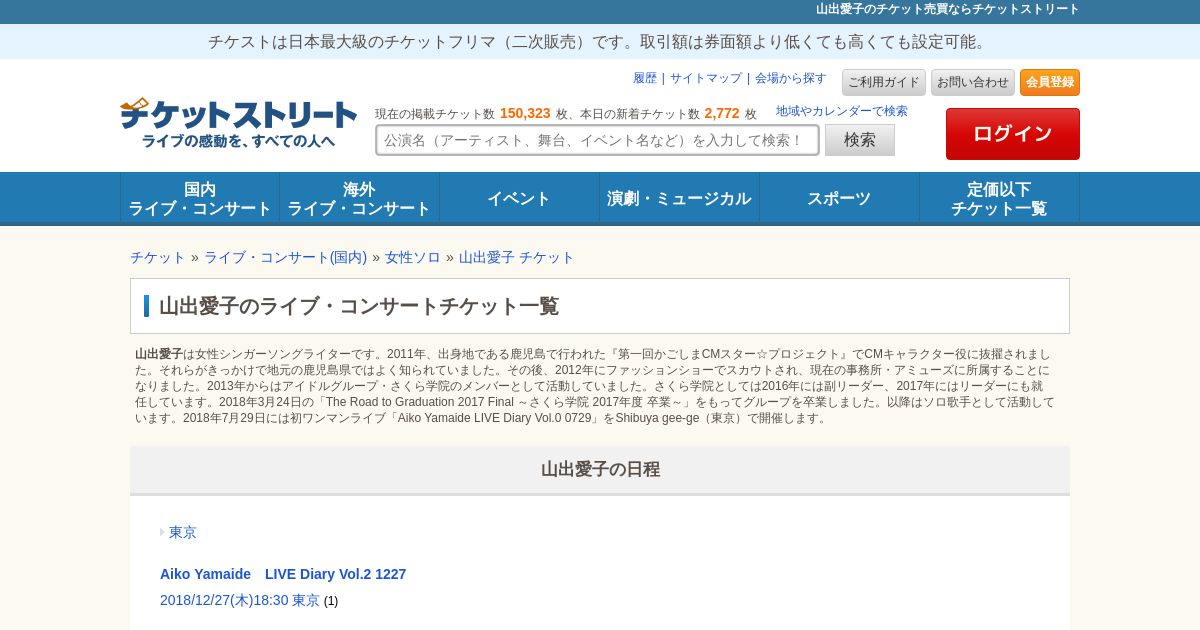Click the listed ticket count 150,323

525,113
